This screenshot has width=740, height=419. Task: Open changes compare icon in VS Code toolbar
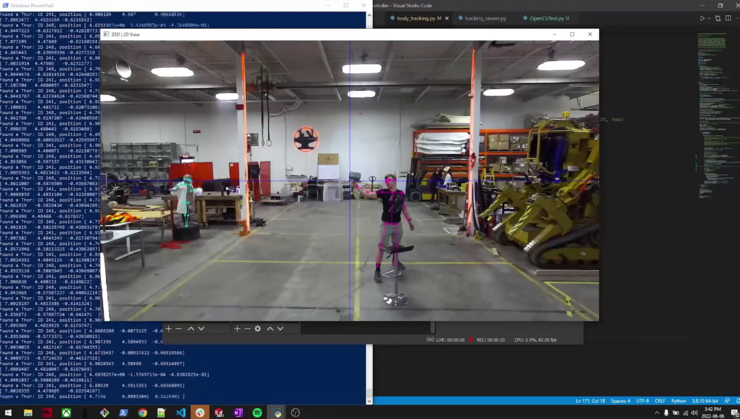point(718,18)
